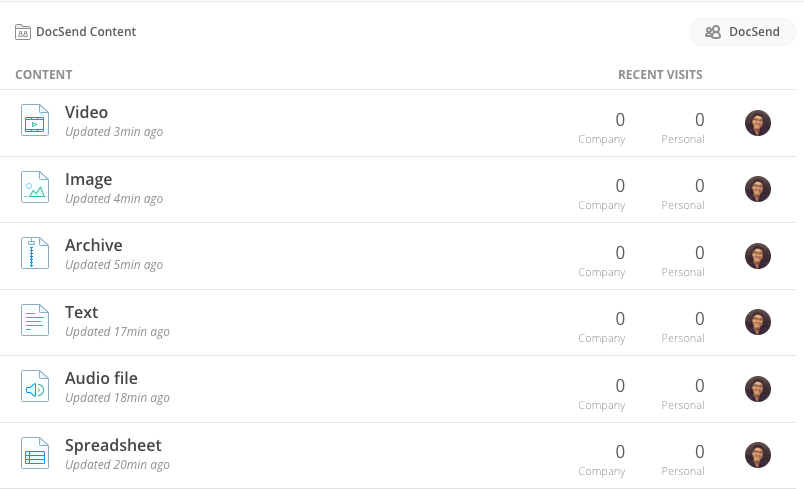Screen dimensions: 804x489
Task: Open the Audio file title
Action: [x=101, y=378]
